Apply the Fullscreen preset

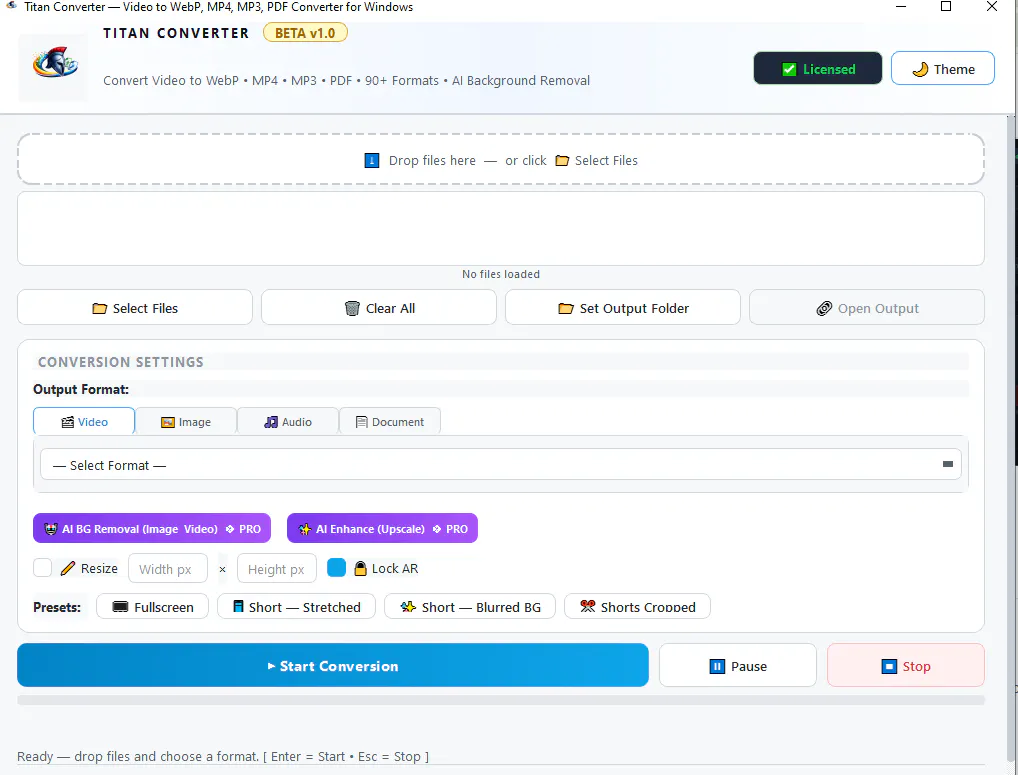pos(153,607)
